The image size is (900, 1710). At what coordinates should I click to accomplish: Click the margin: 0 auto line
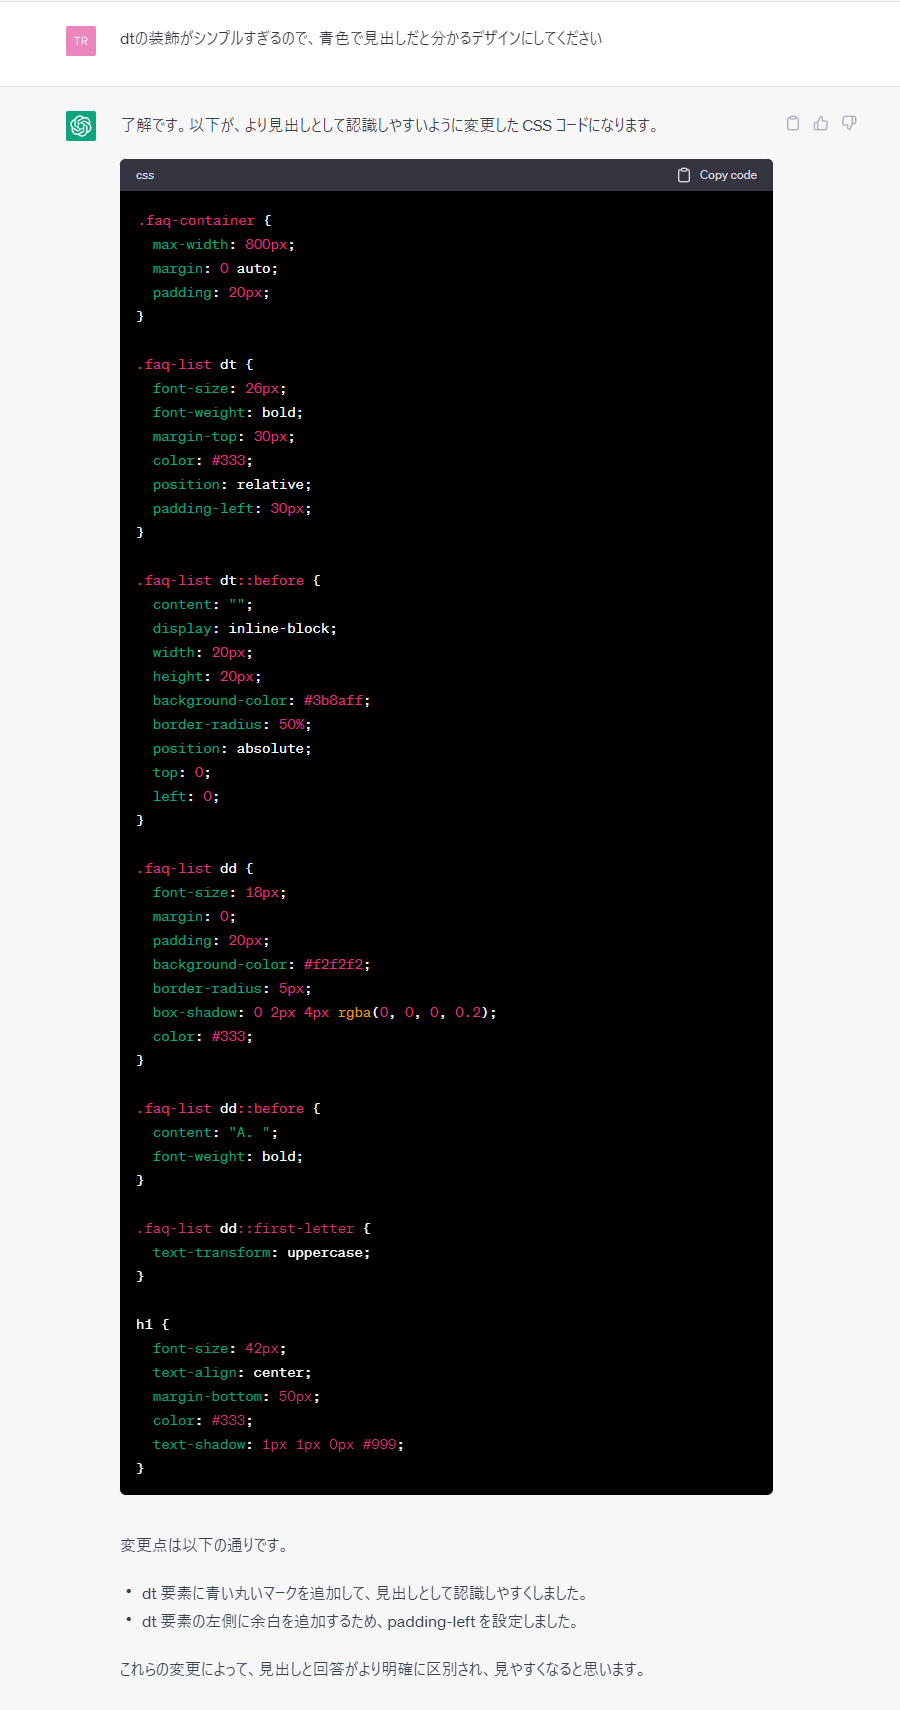tap(215, 268)
